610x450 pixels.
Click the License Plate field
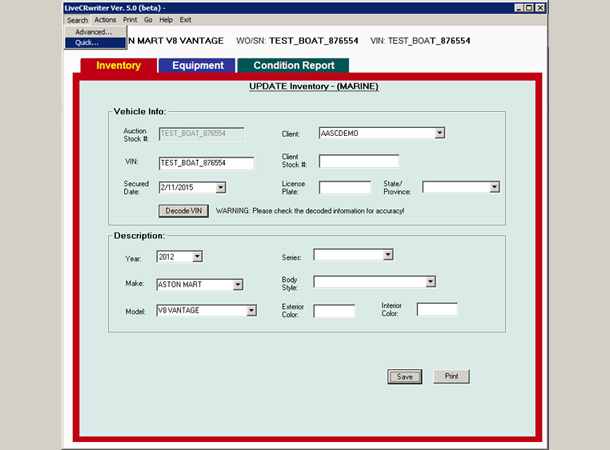coord(345,187)
